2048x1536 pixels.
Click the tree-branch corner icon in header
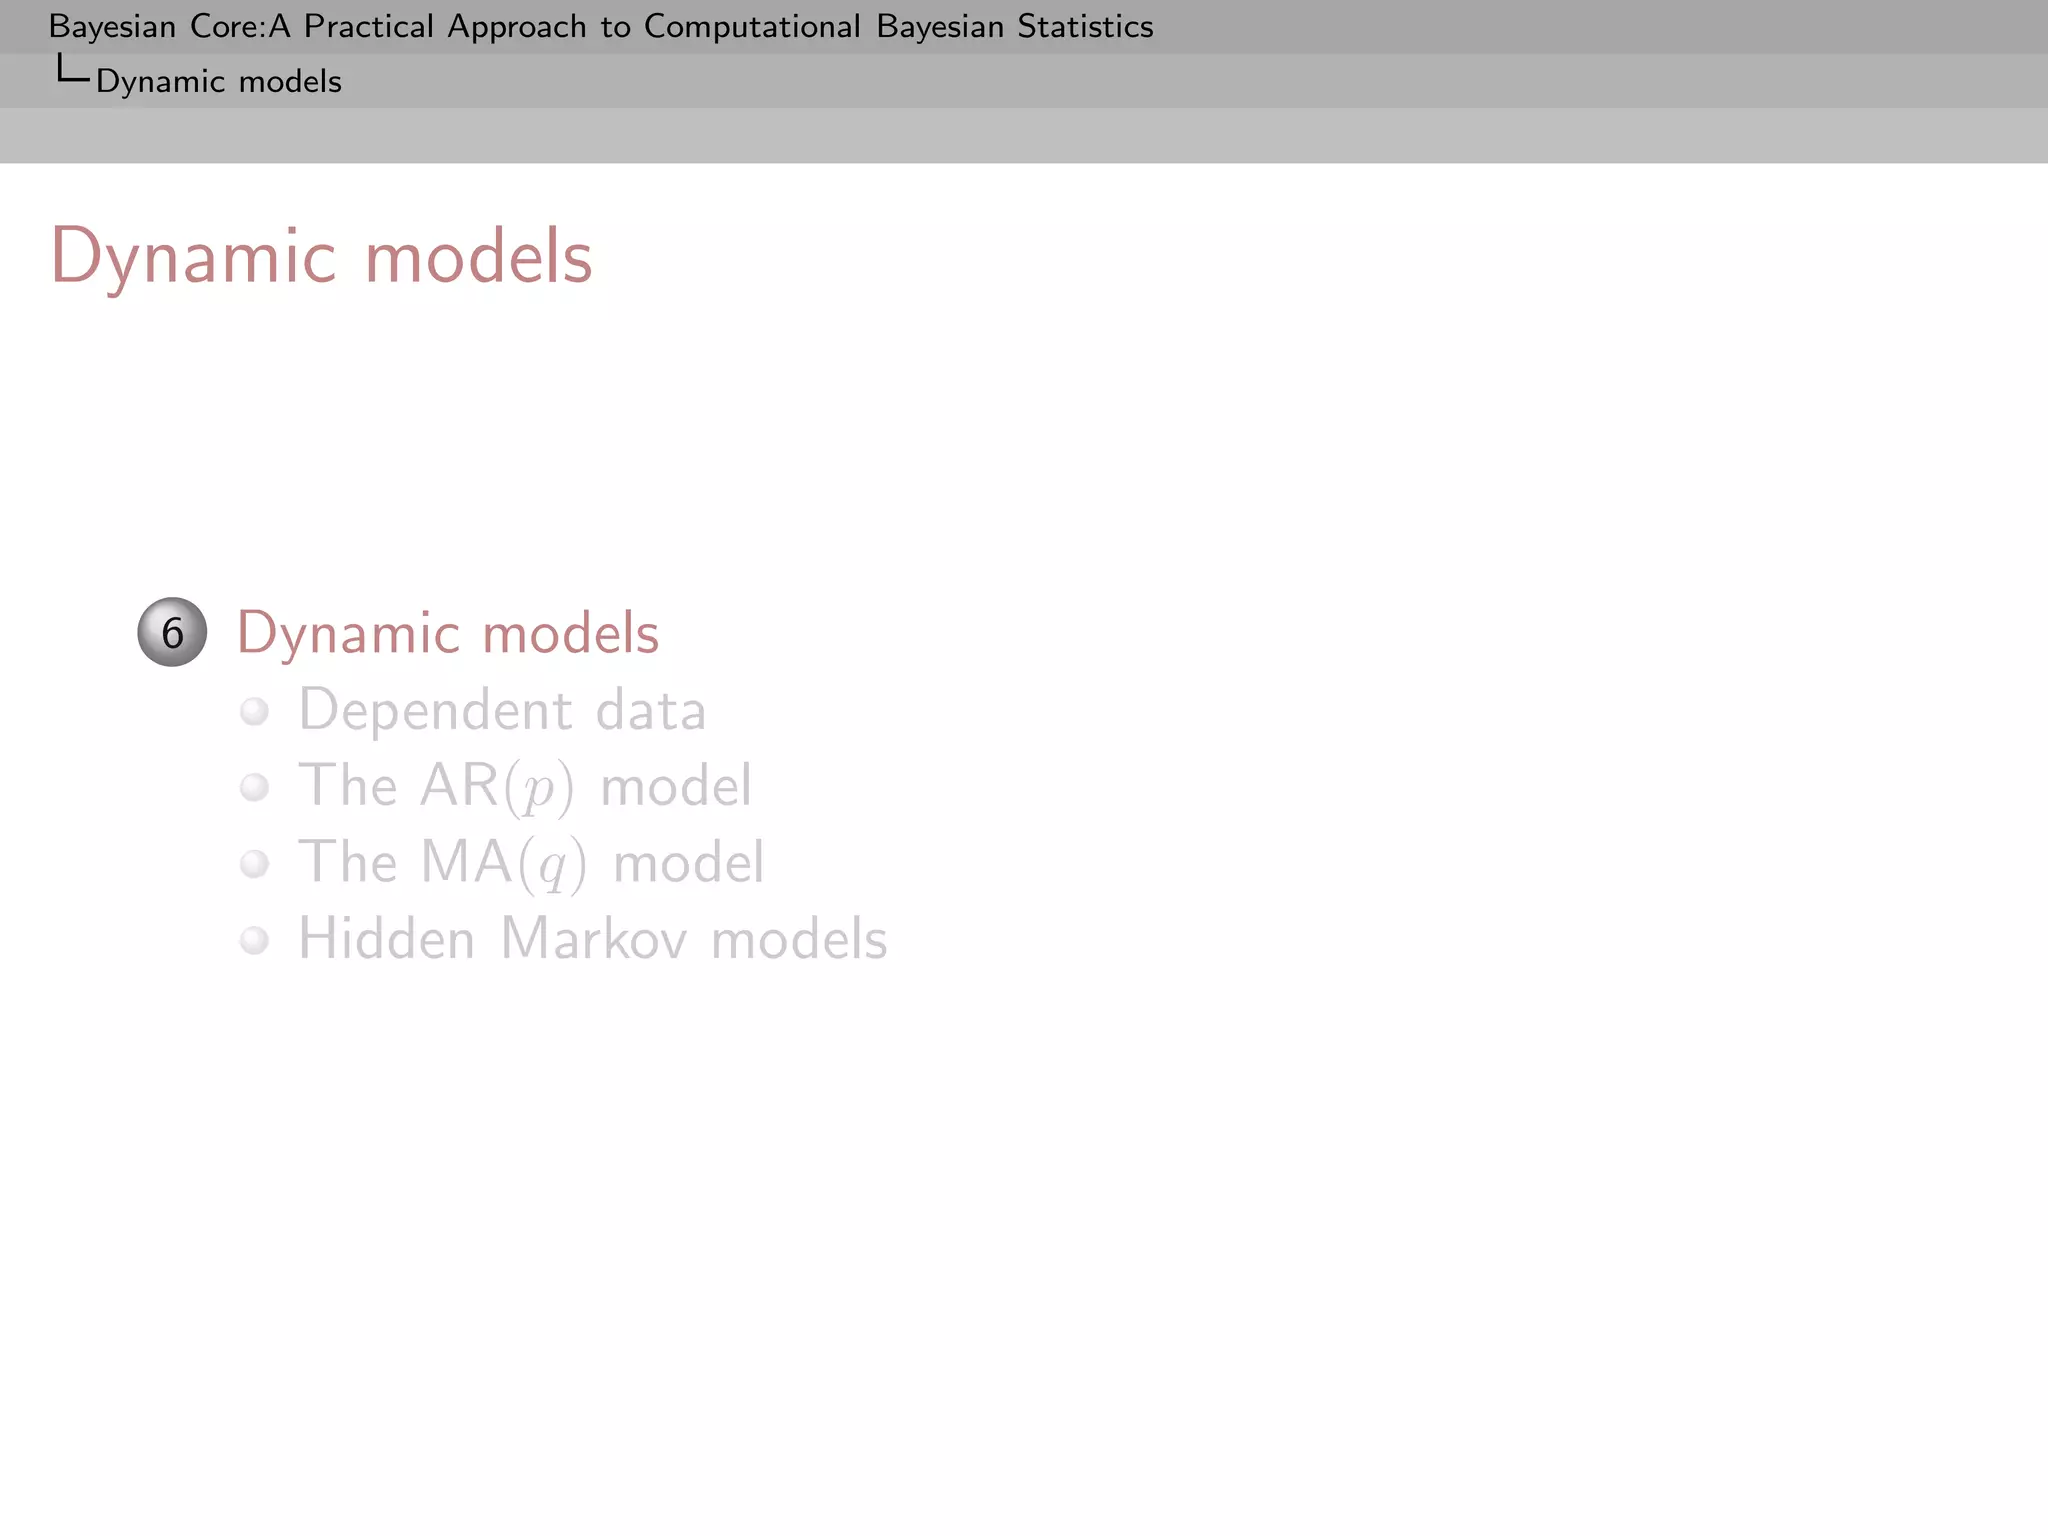coord(71,71)
